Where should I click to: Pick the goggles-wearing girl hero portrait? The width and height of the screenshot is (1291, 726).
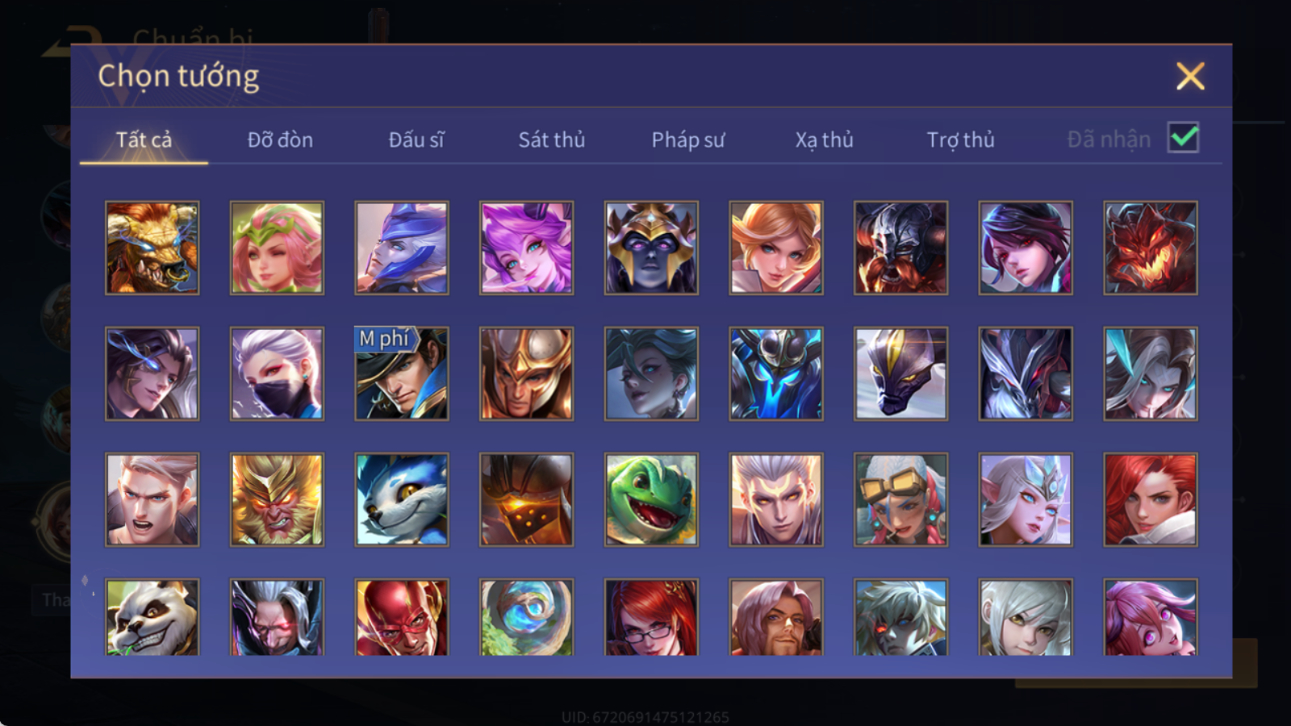[x=900, y=499]
